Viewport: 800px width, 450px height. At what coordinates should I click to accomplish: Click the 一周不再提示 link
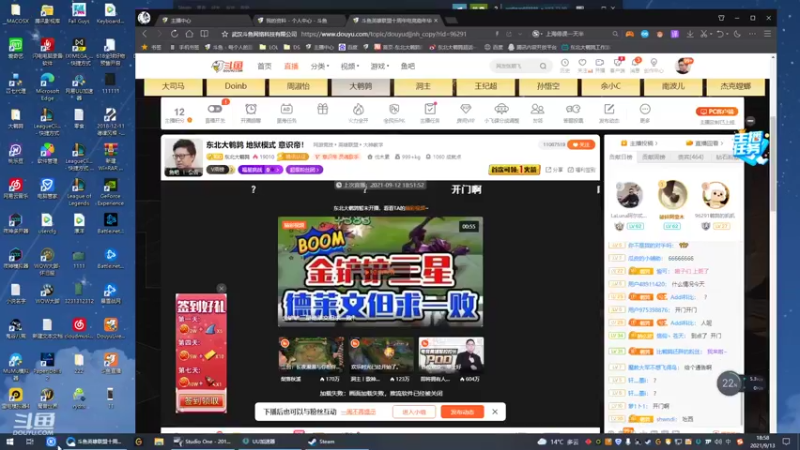pyautogui.click(x=359, y=412)
